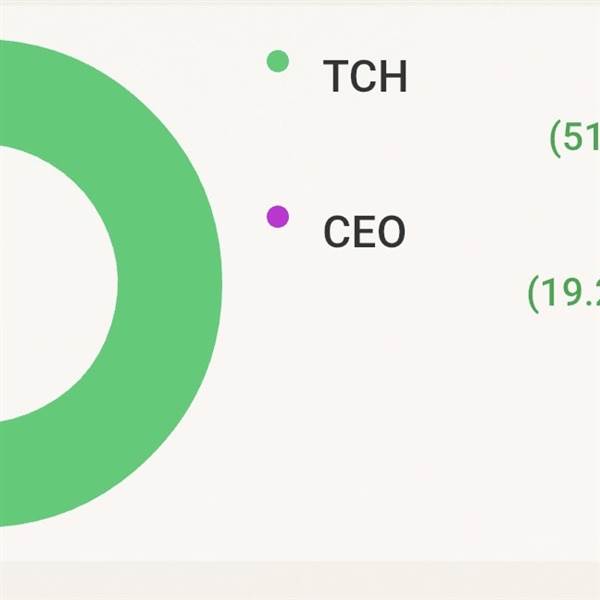
Task: Click the opening parenthesis before 51
Action: point(555,138)
